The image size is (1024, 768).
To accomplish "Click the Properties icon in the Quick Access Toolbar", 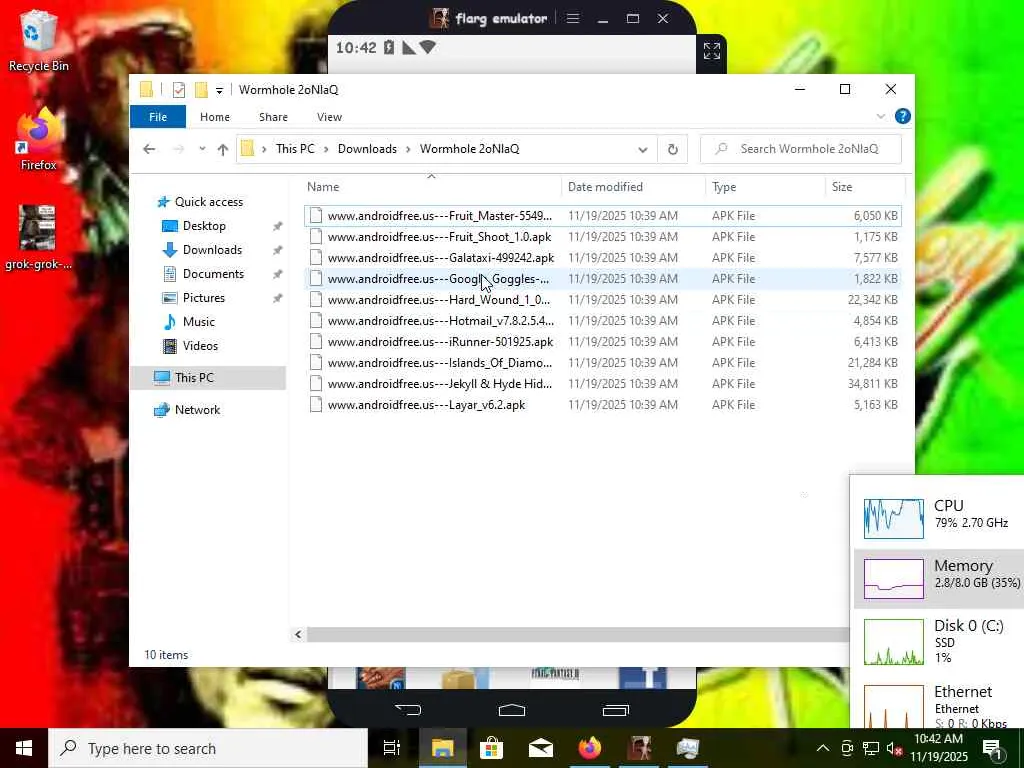I will 178,90.
